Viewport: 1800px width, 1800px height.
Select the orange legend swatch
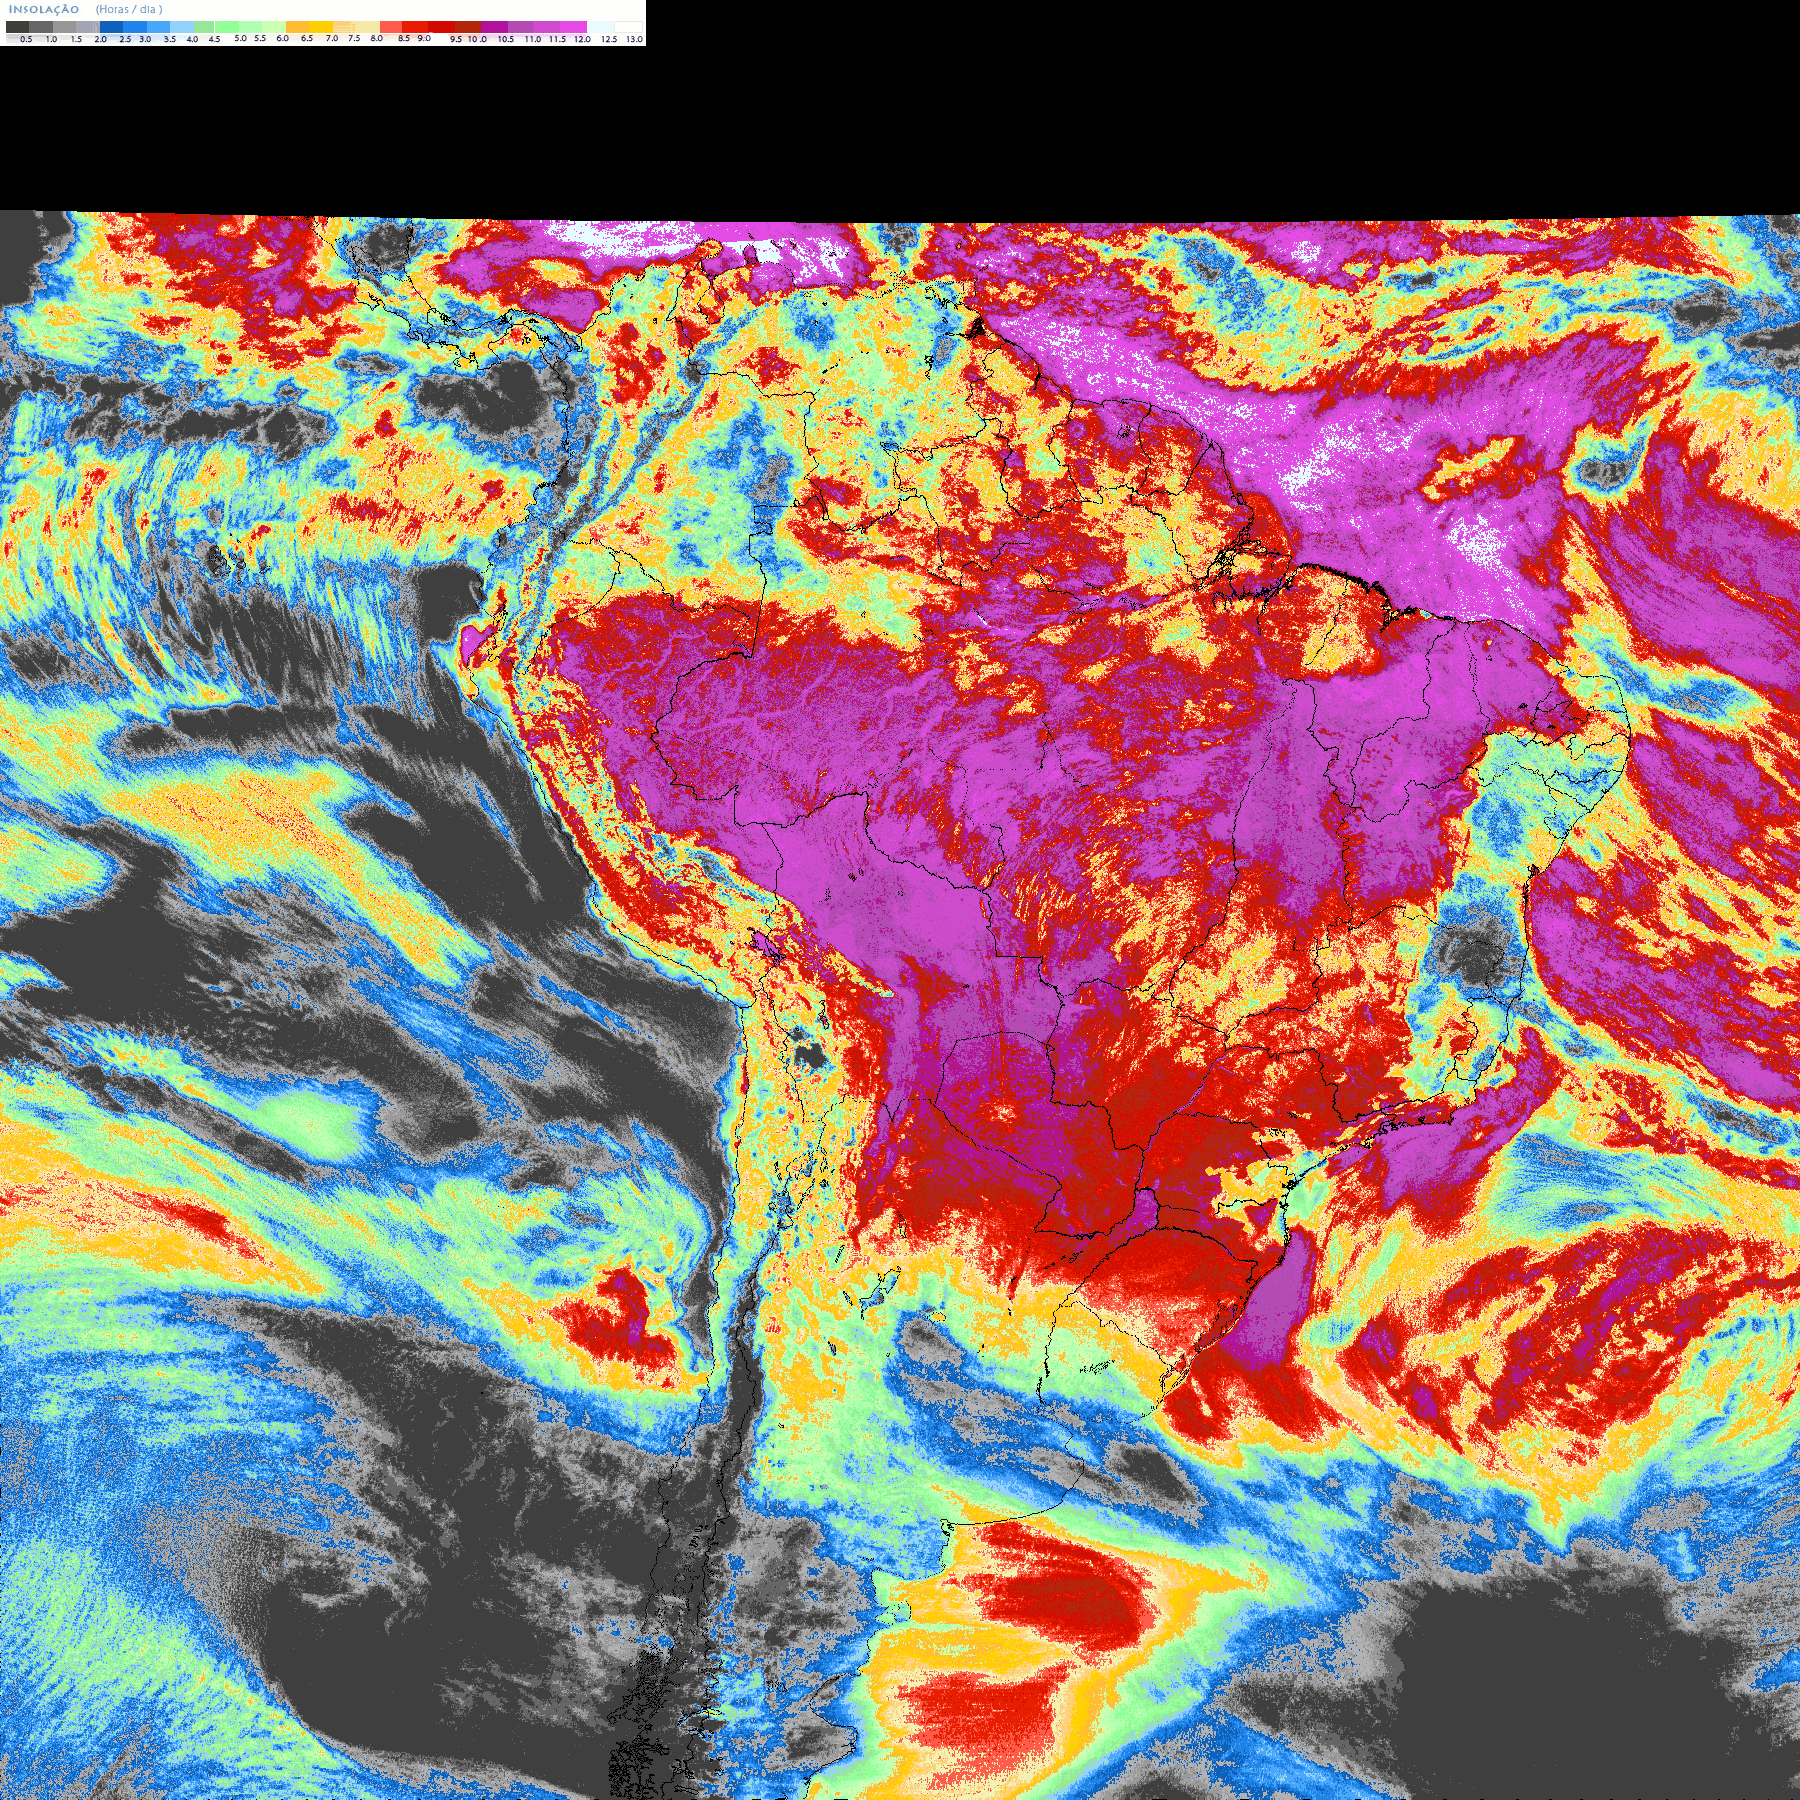(297, 27)
